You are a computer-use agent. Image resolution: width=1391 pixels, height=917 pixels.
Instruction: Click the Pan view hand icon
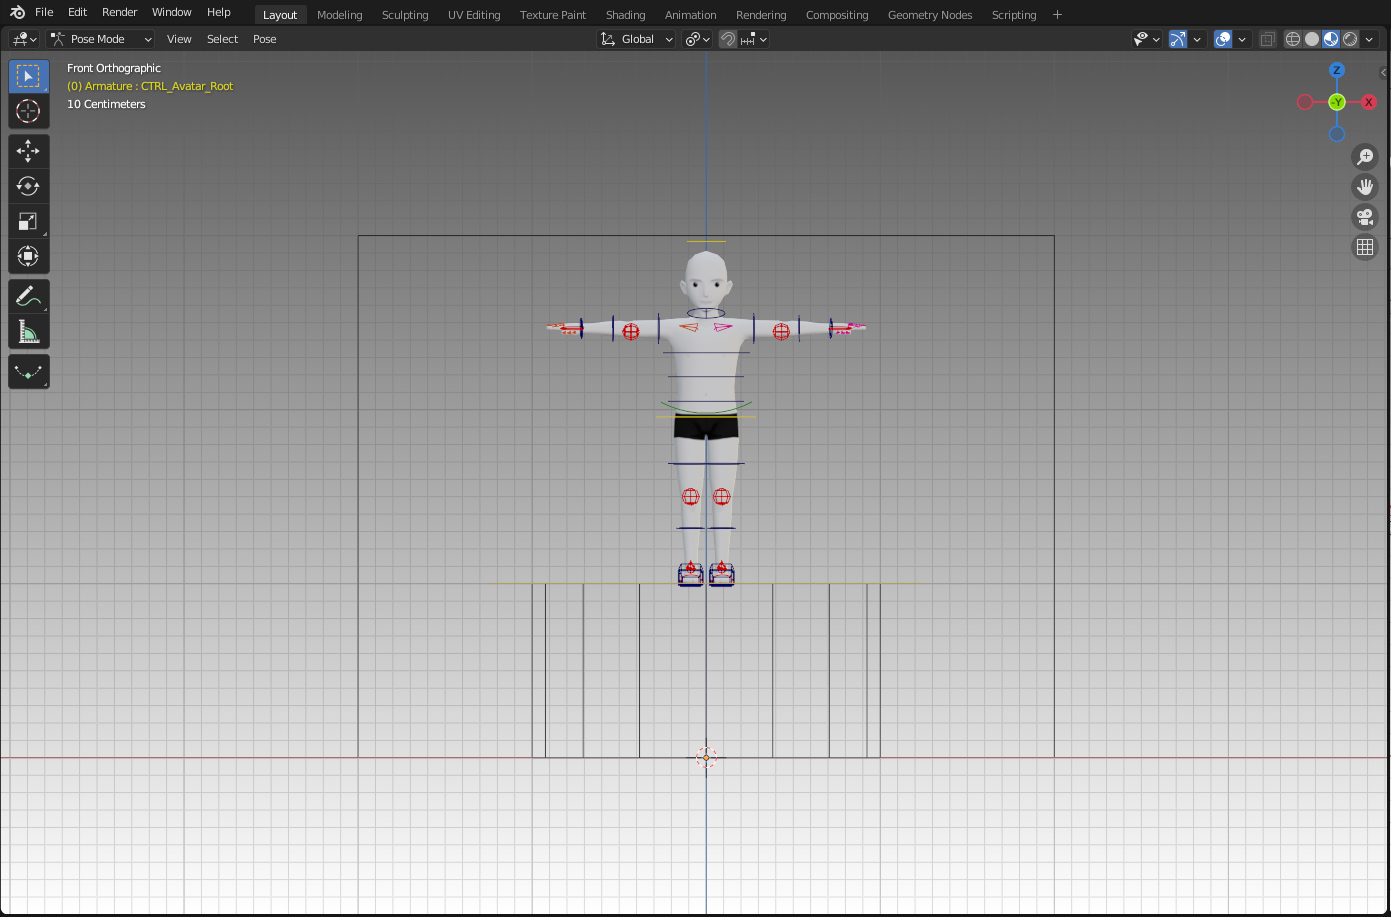click(1365, 187)
